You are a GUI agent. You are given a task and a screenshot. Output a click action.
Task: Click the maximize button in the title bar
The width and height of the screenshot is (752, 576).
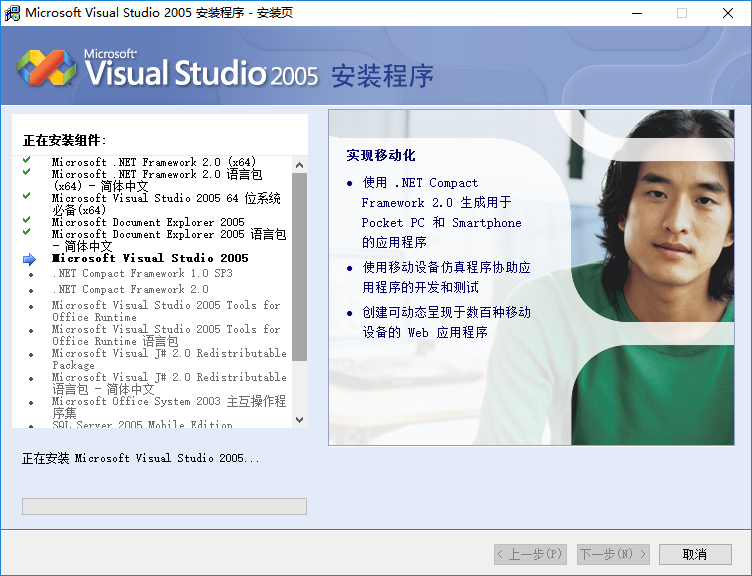(x=682, y=13)
